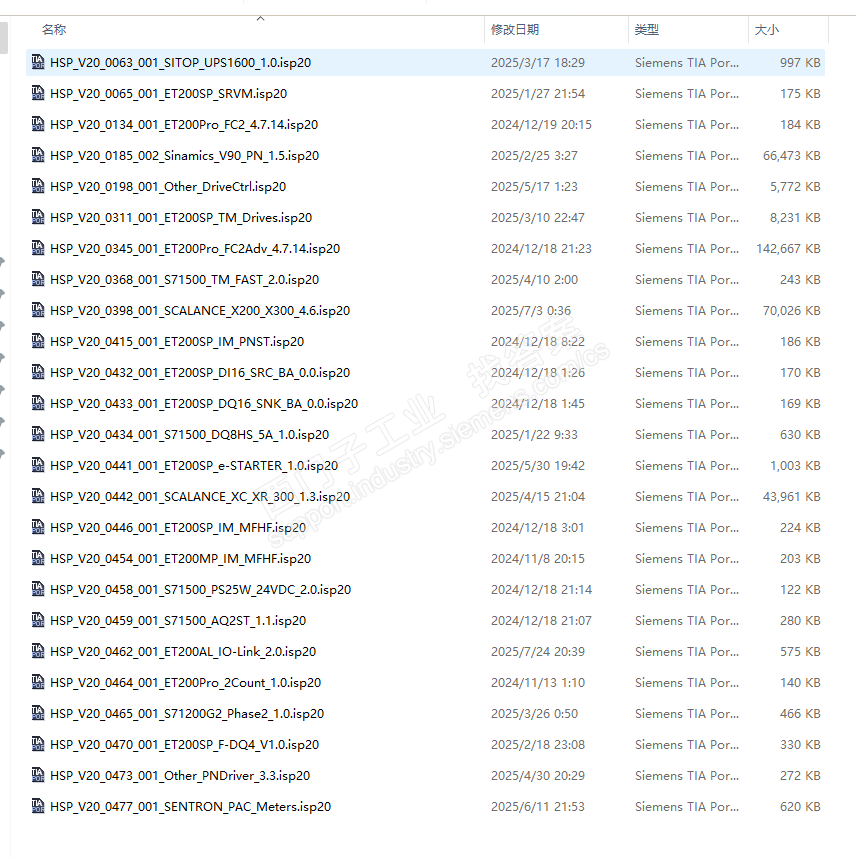Select file name HSP_V20_0063_001_SITOP_UPS1600_1.0.isp20
This screenshot has height=858, width=856.
point(181,62)
